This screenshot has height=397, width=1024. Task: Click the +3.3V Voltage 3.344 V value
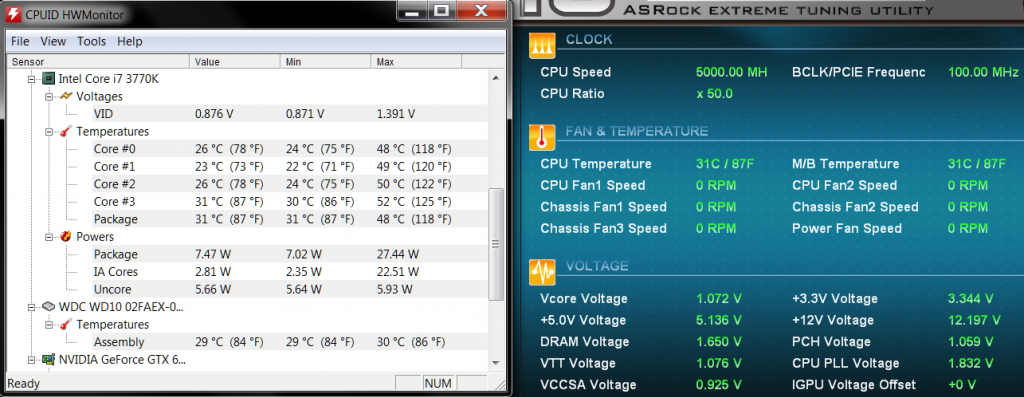(x=970, y=298)
